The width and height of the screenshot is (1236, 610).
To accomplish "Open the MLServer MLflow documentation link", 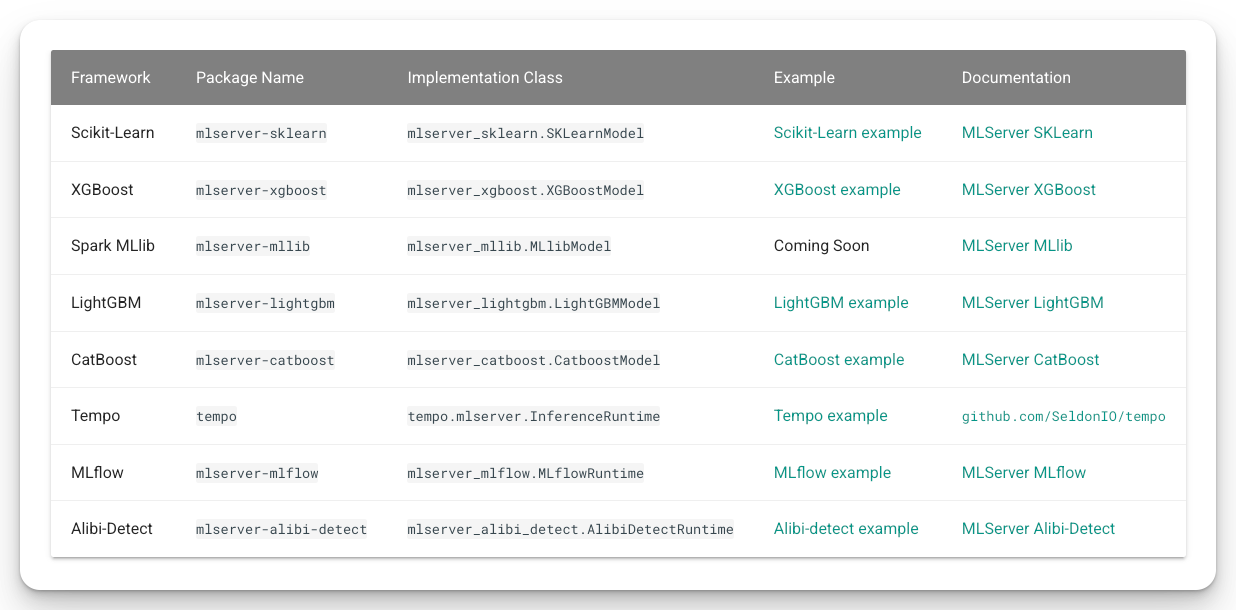I will [x=1024, y=473].
